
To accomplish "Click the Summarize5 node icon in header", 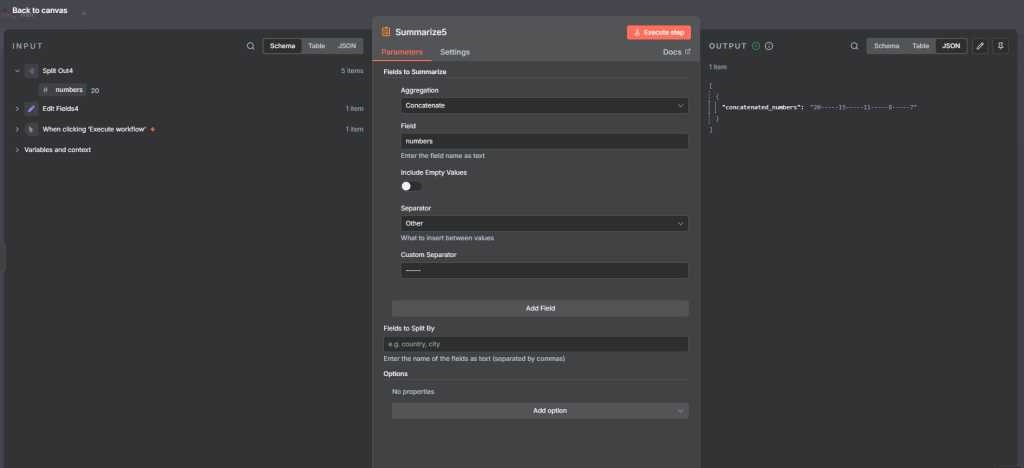I will click(x=386, y=32).
